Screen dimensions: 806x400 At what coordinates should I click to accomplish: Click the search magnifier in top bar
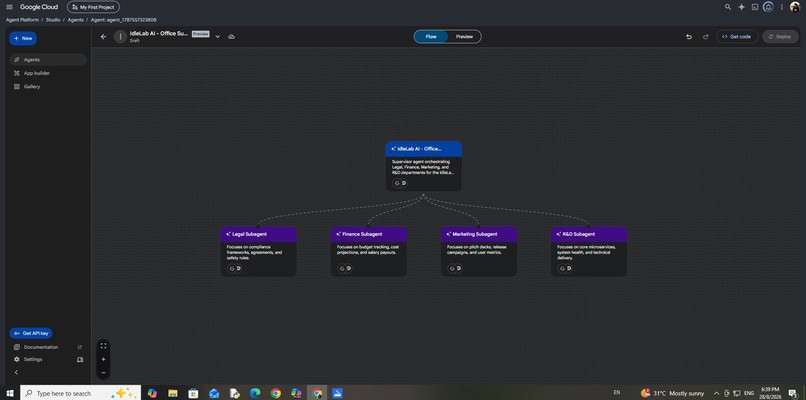[727, 7]
